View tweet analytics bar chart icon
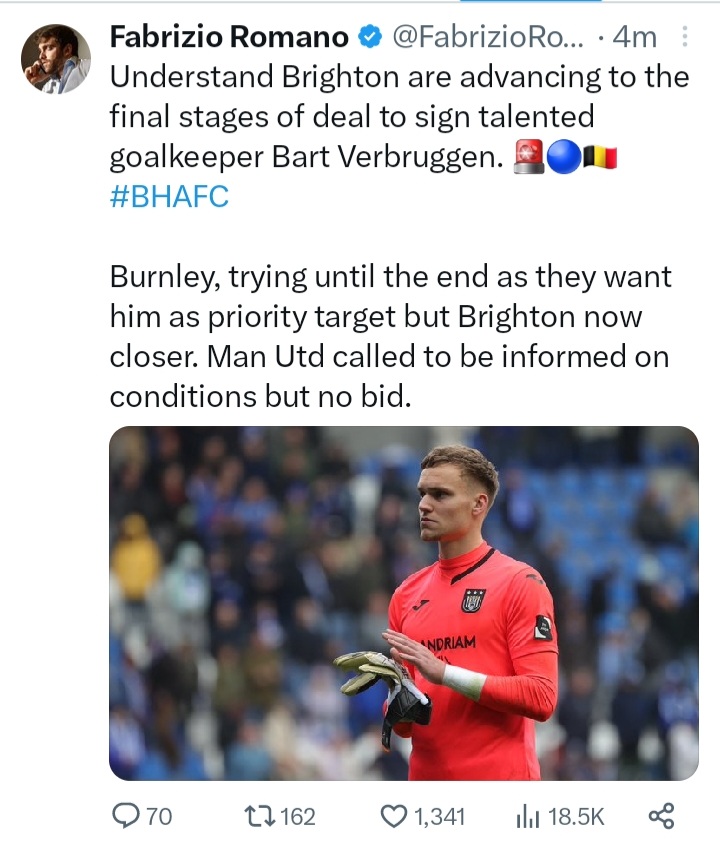 (x=528, y=816)
